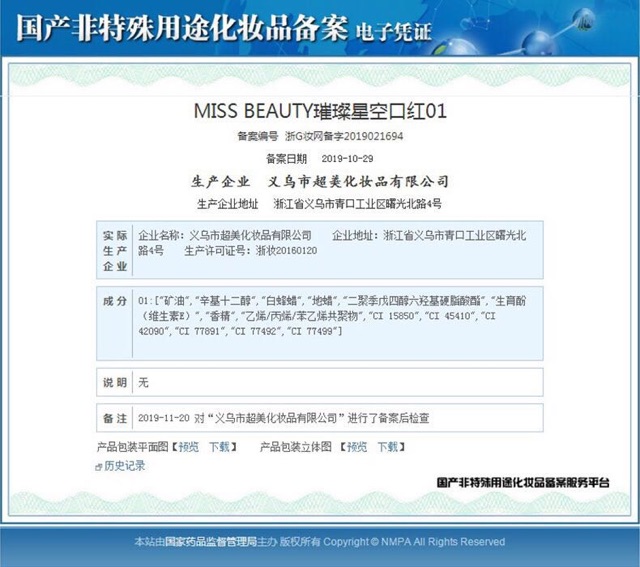The width and height of the screenshot is (640, 567).
Task: Click the 备注 row label
Action: coord(115,418)
